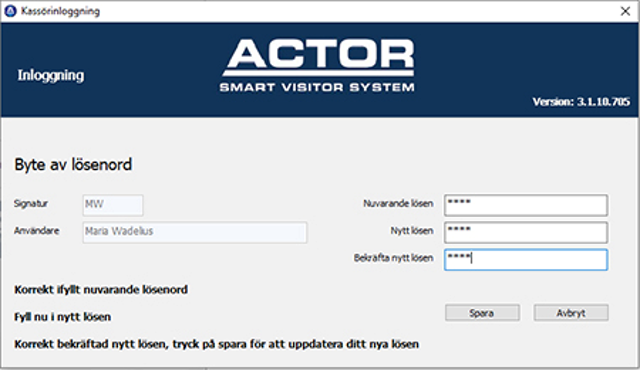The height and width of the screenshot is (370, 640).
Task: Click the app icon in title bar
Action: pyautogui.click(x=10, y=11)
